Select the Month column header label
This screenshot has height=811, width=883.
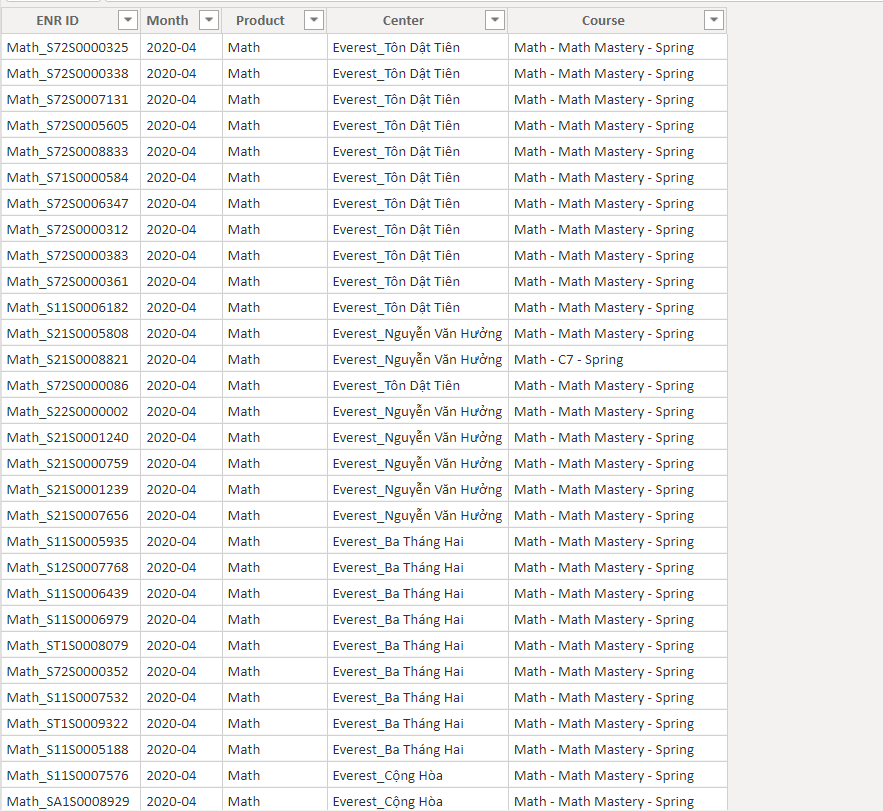point(167,21)
